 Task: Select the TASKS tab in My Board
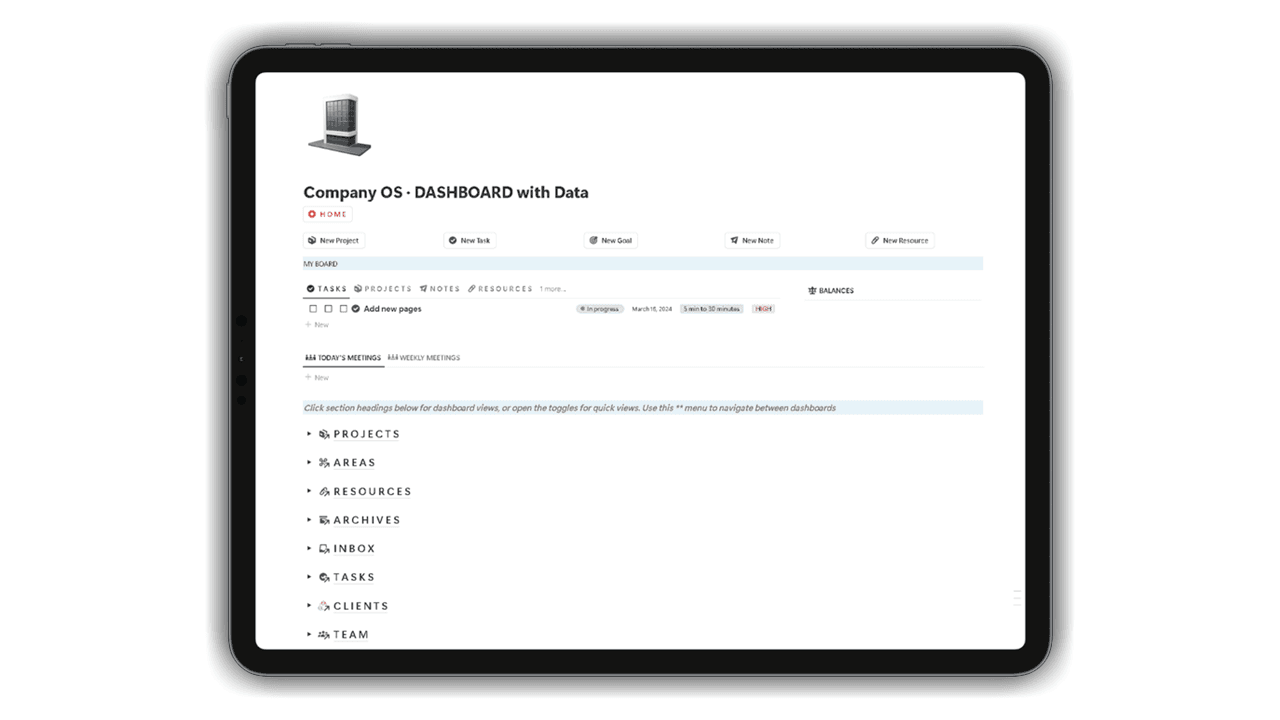click(x=327, y=289)
